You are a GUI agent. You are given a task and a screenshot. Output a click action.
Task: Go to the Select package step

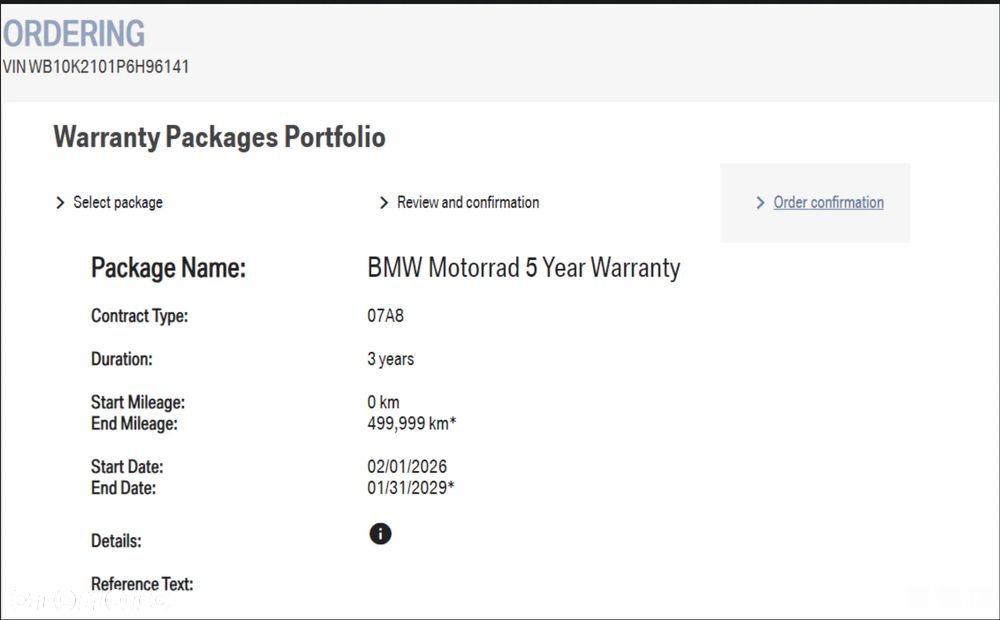coord(118,203)
